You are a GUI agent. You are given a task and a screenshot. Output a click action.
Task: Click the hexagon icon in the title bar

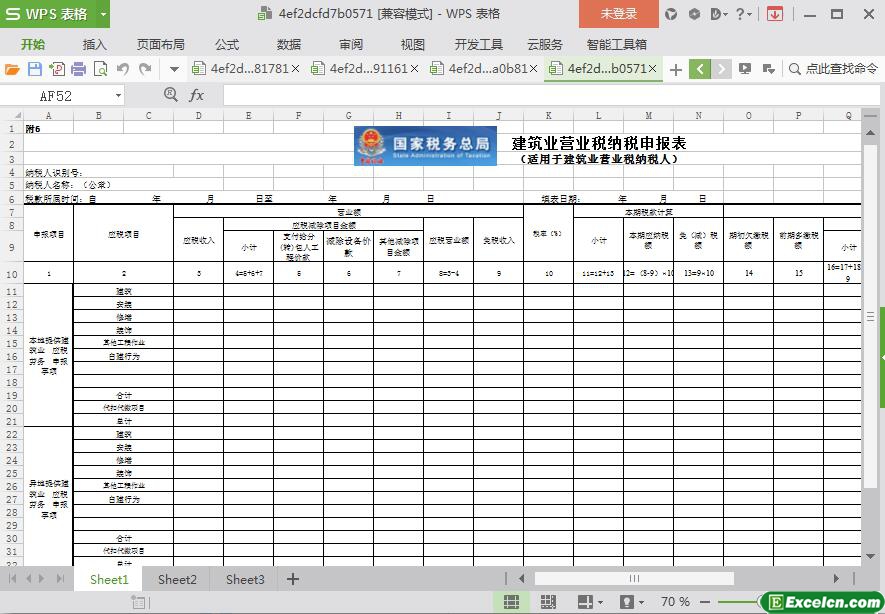(x=694, y=14)
